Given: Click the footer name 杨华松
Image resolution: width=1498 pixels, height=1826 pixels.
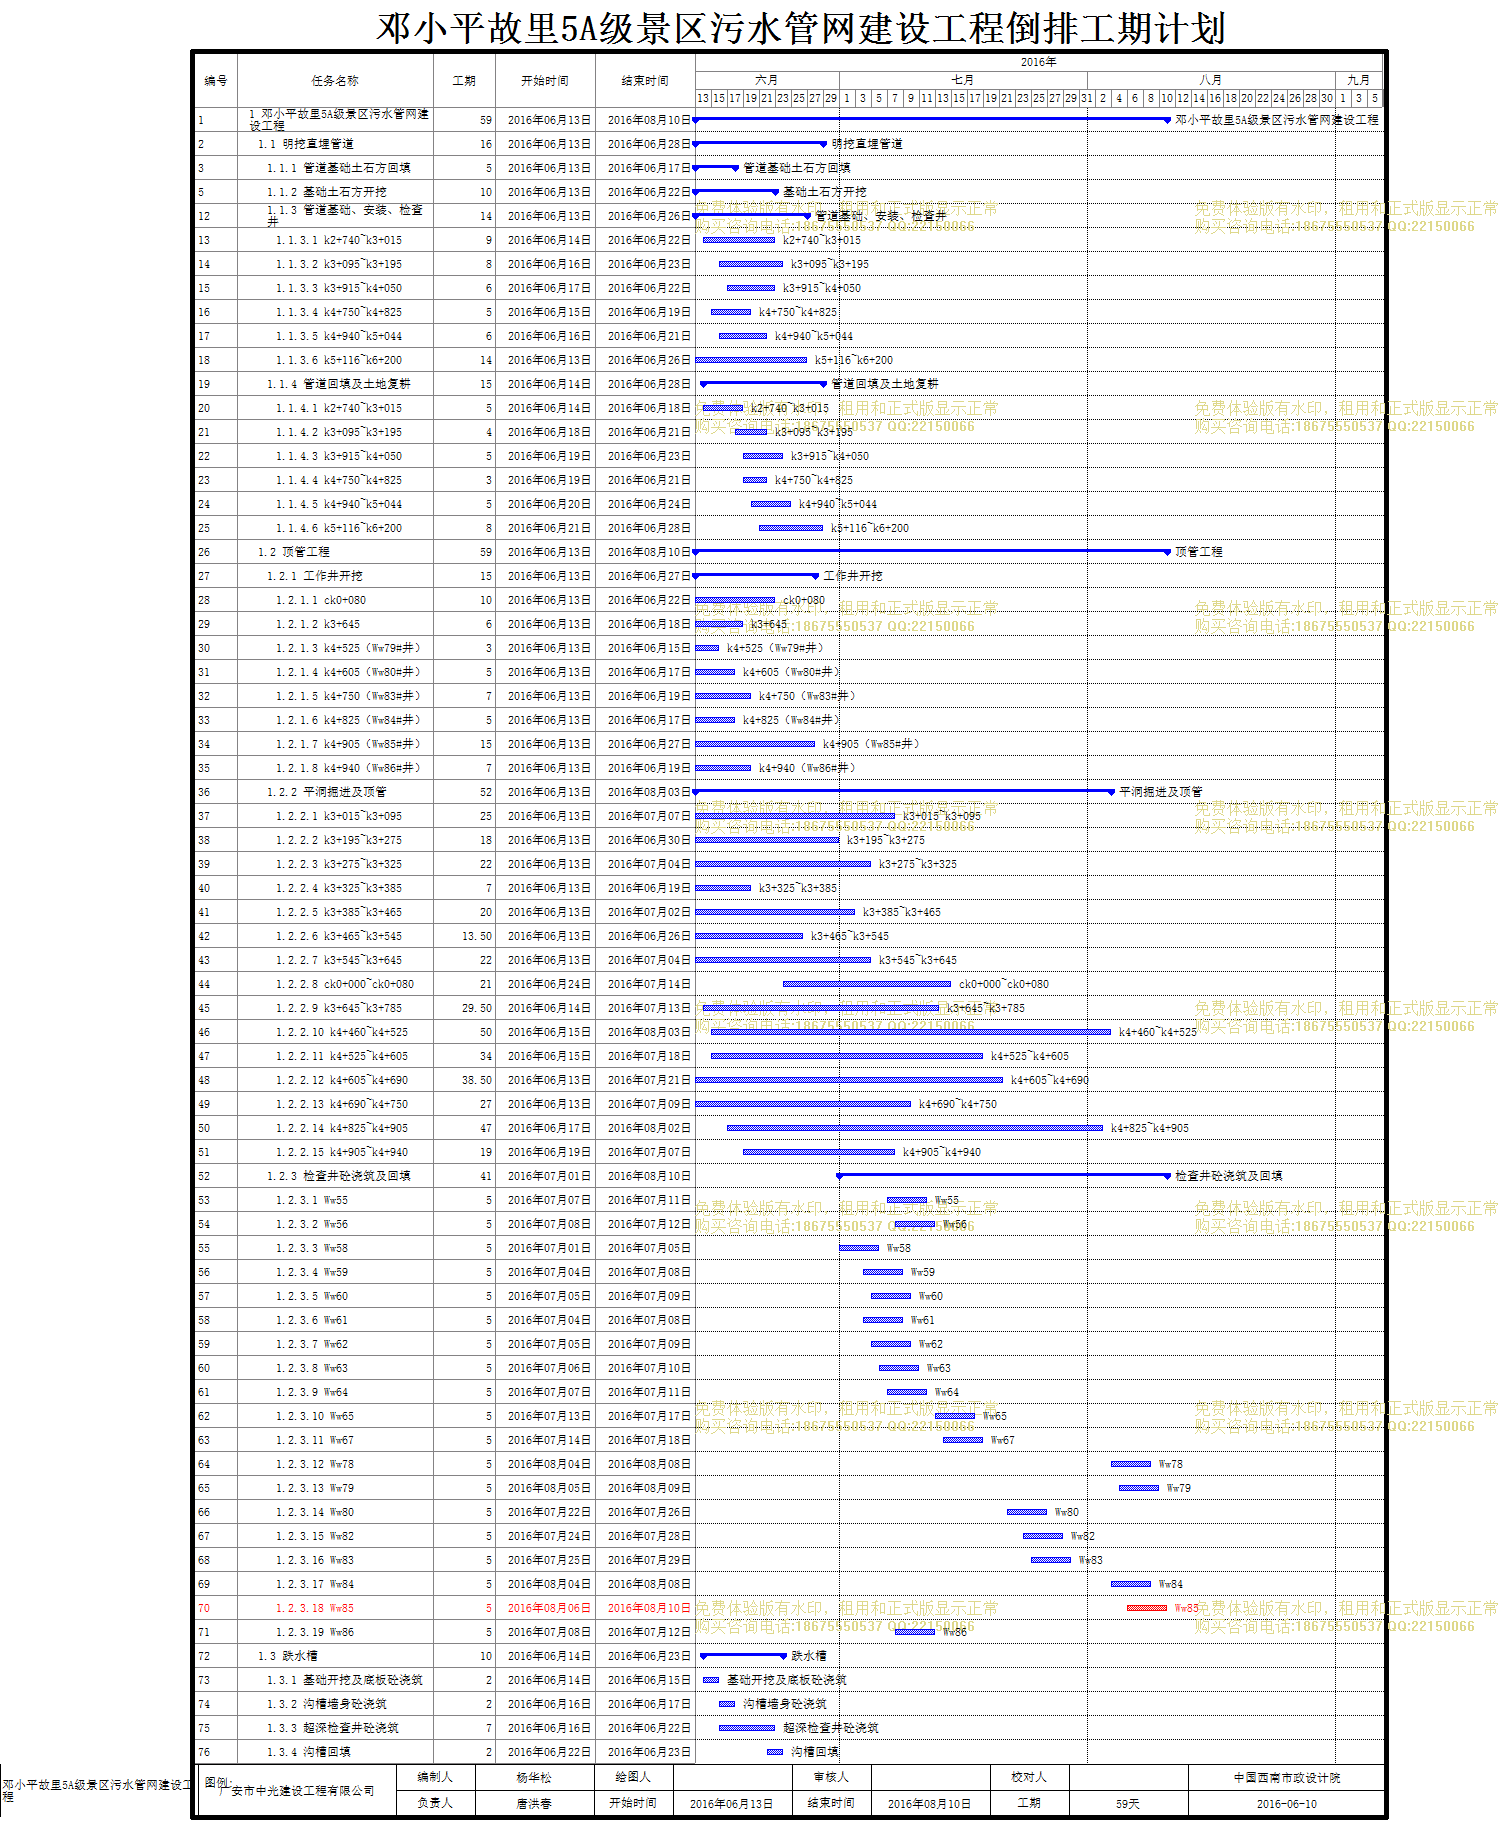Looking at the screenshot, I should click(x=534, y=1777).
